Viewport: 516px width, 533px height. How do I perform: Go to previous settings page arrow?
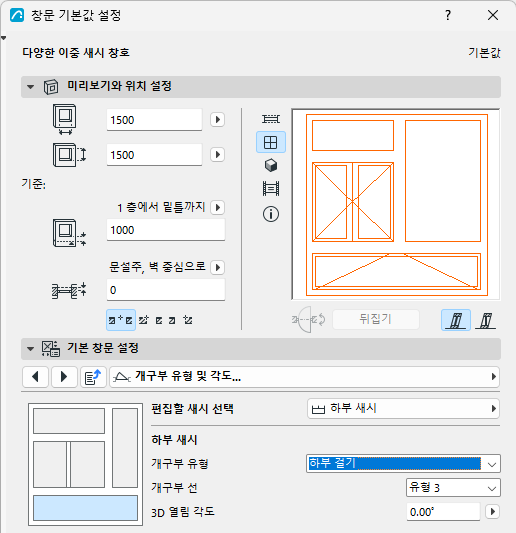(x=35, y=377)
